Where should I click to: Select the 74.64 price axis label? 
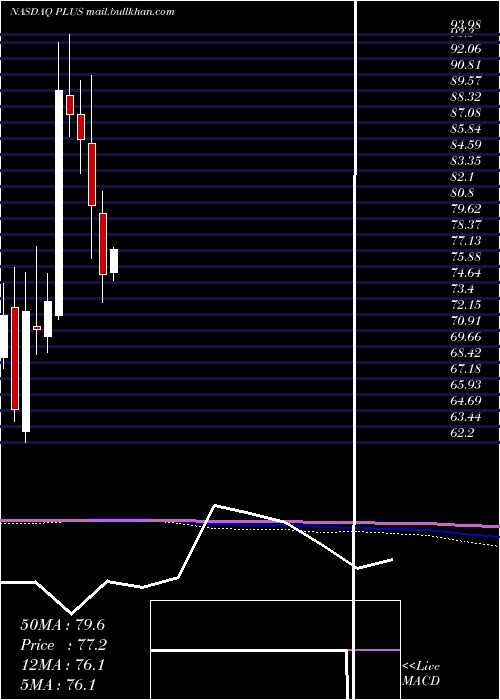pyautogui.click(x=466, y=274)
